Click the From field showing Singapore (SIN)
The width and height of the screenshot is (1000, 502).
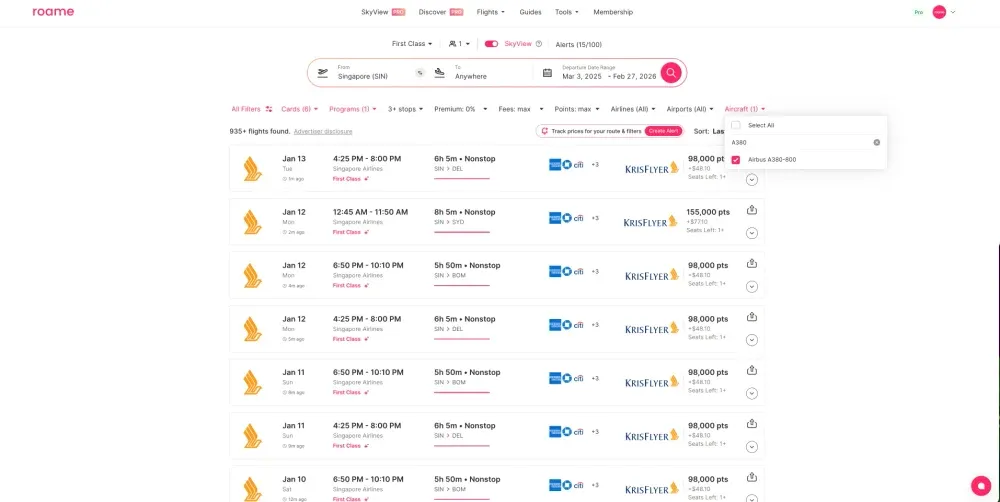pos(370,73)
